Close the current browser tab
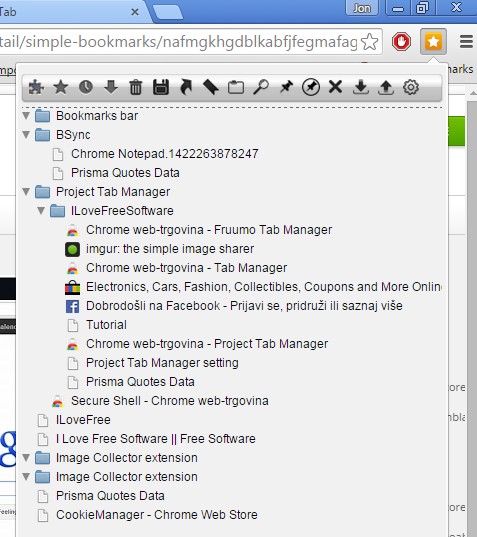477x537 pixels. tap(135, 12)
